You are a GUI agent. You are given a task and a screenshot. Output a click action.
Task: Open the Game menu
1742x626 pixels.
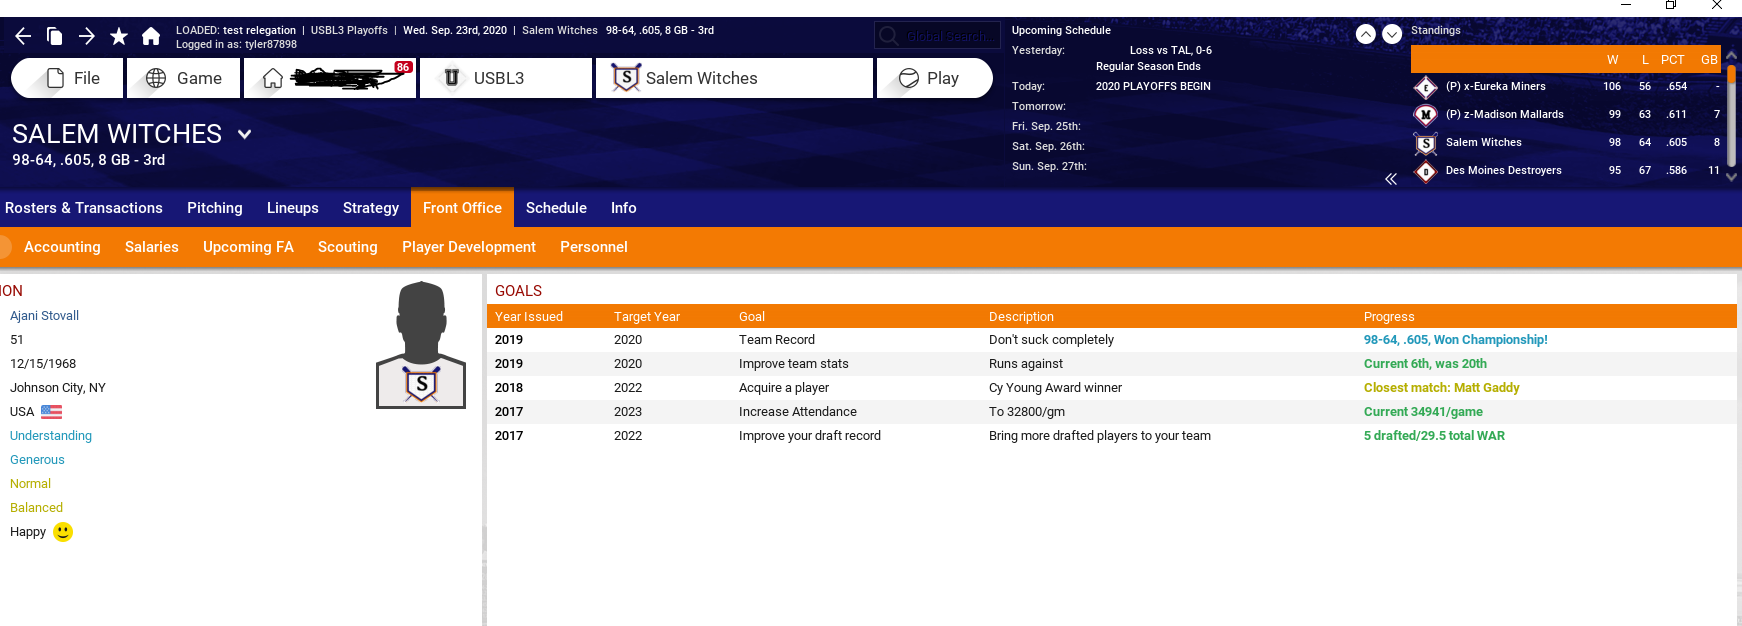coord(184,78)
